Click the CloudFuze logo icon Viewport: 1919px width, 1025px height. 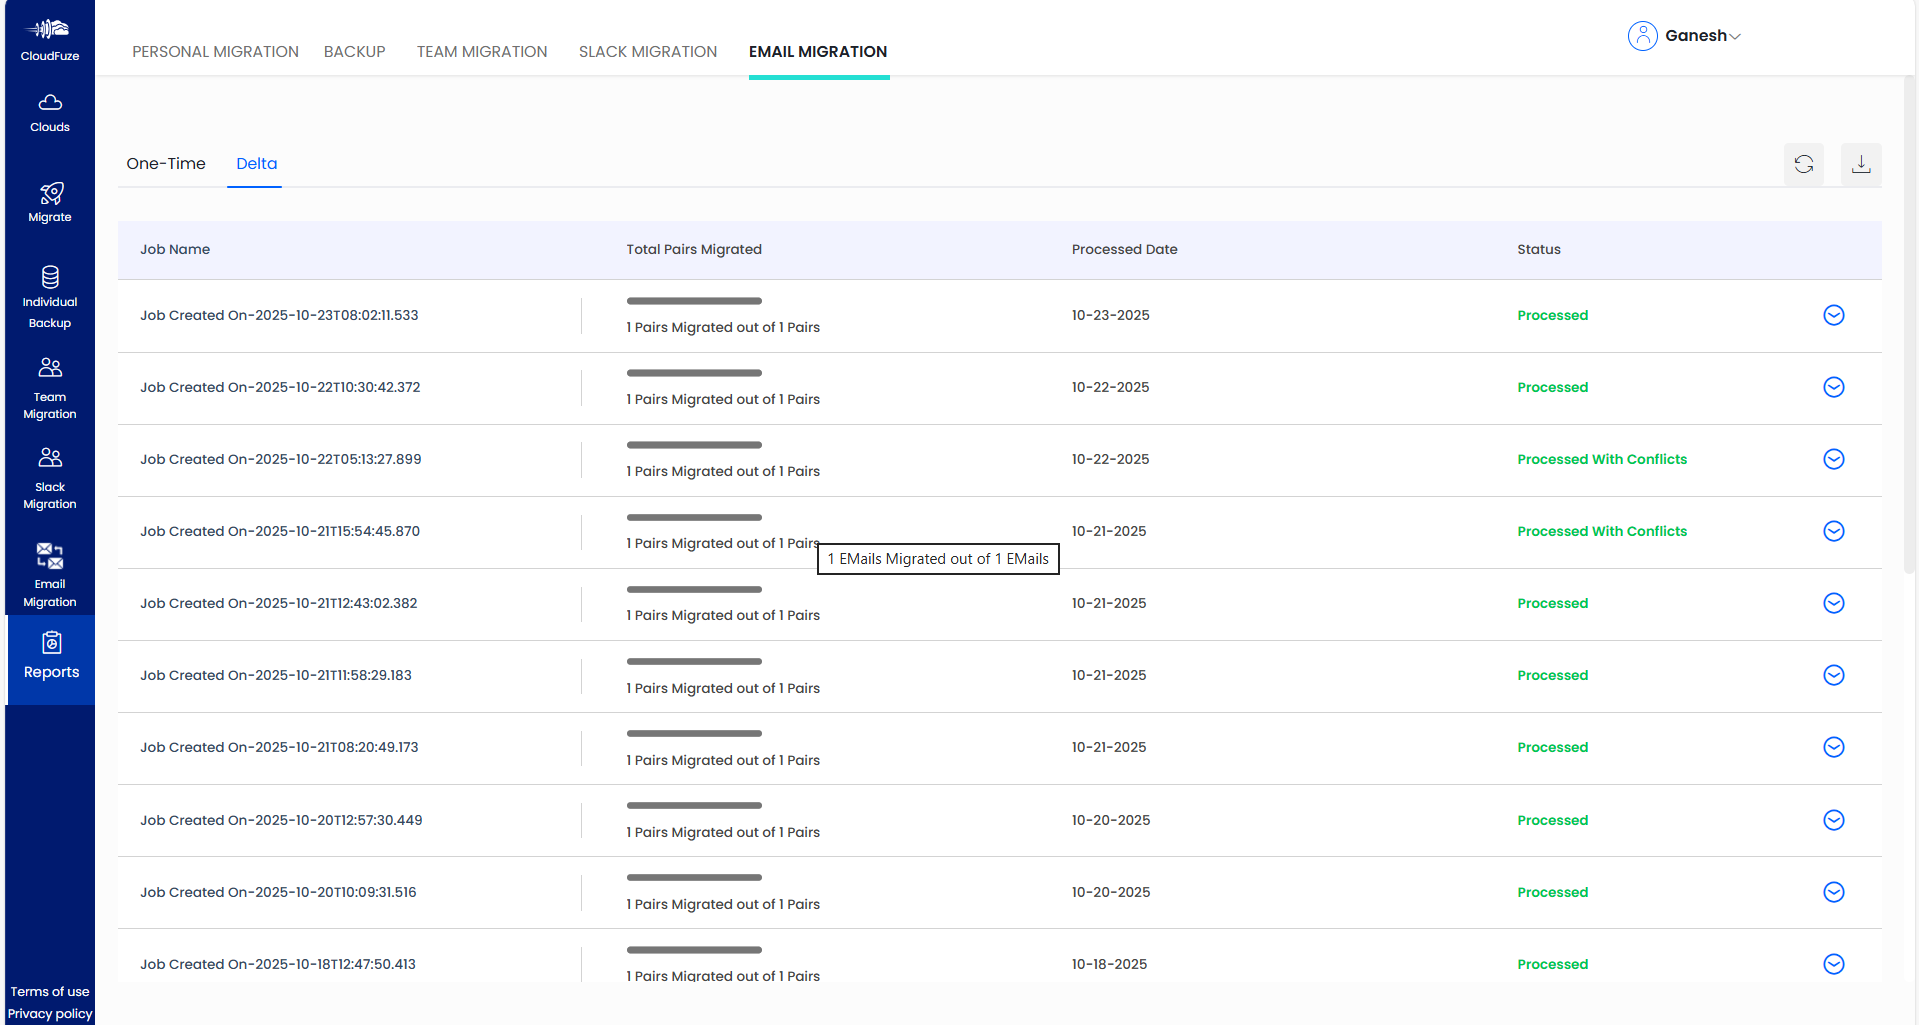pyautogui.click(x=49, y=30)
